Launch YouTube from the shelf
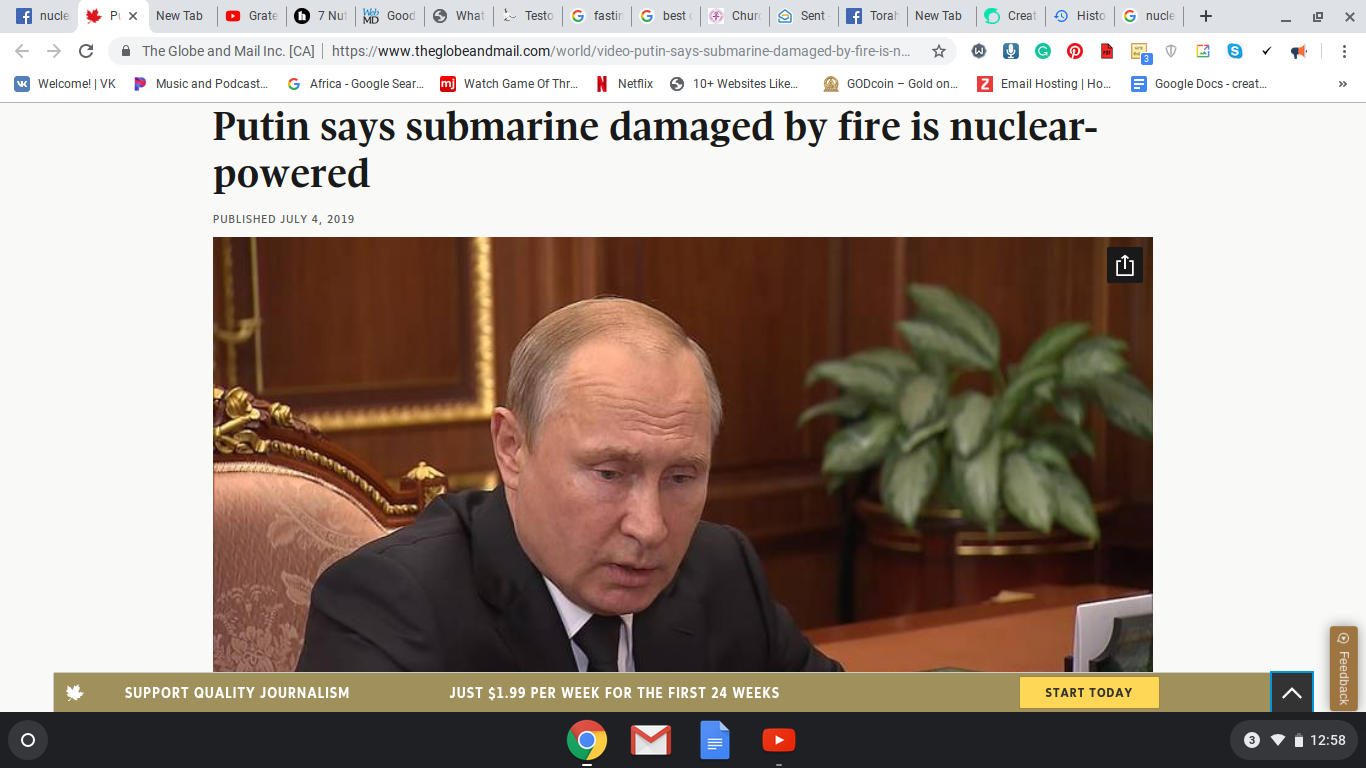This screenshot has width=1366, height=768. 778,741
